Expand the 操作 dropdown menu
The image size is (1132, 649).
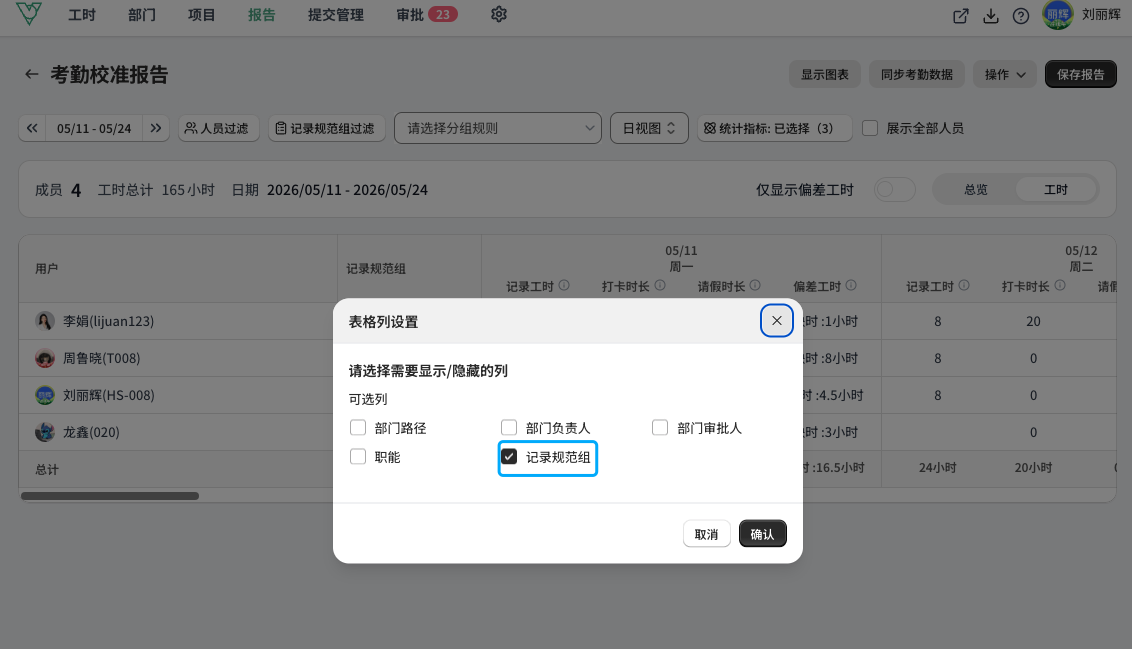pyautogui.click(x=1005, y=74)
